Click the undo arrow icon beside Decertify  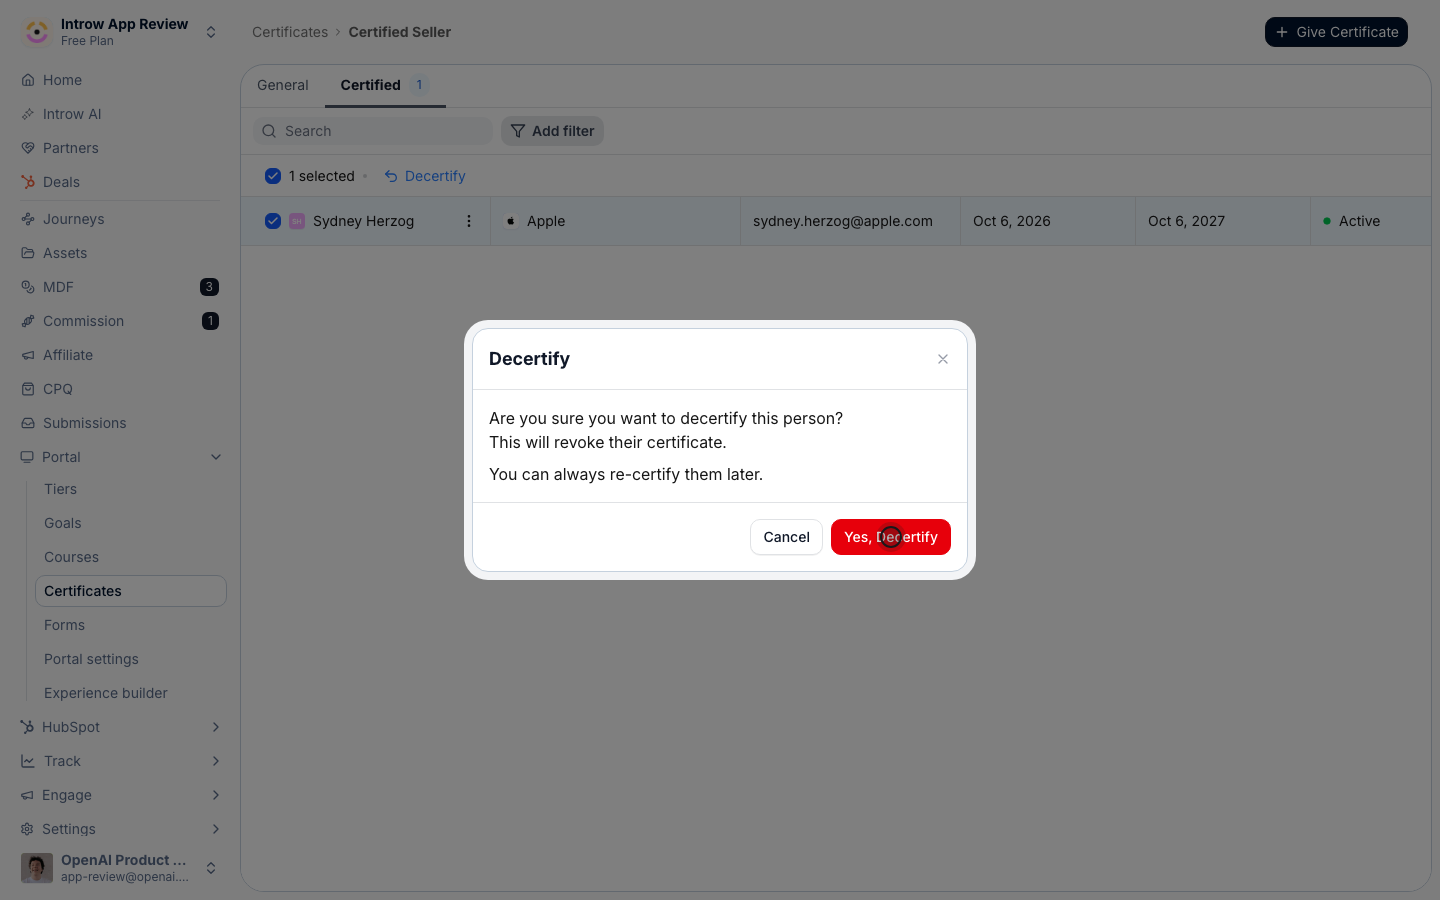coord(391,176)
